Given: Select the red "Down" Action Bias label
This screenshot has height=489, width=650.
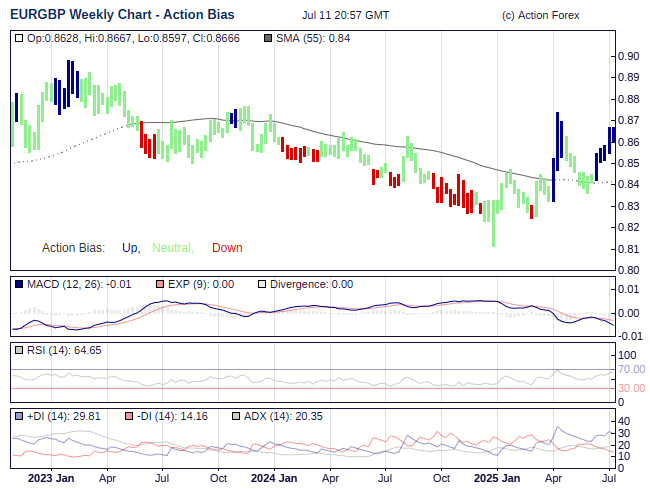Looking at the screenshot, I should point(227,248).
